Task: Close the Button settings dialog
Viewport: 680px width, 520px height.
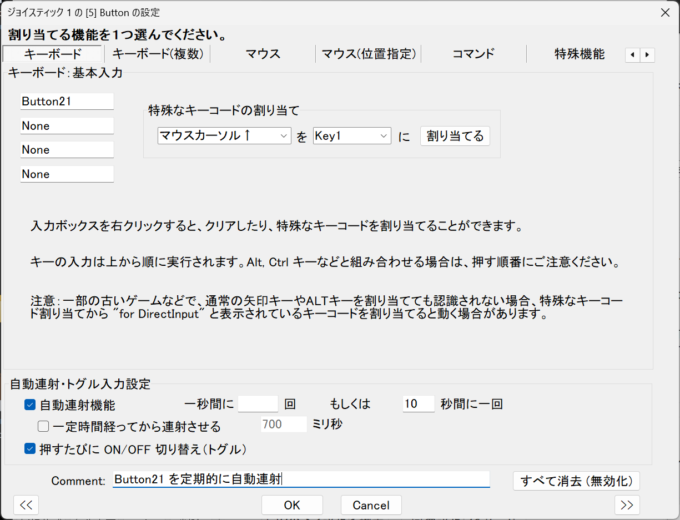Action: (x=665, y=13)
